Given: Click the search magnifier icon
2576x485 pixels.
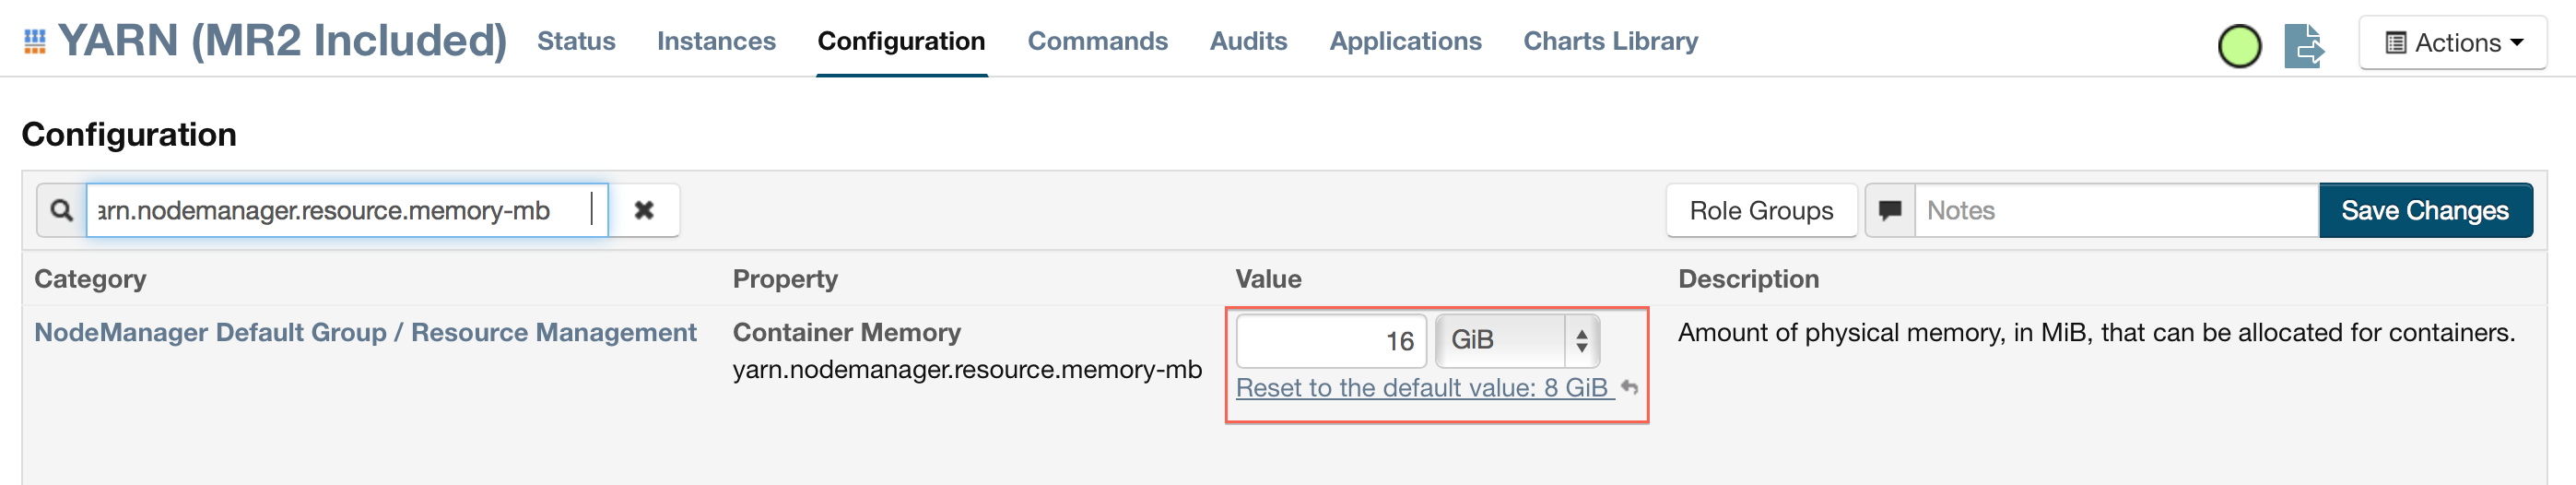Looking at the screenshot, I should [x=62, y=210].
